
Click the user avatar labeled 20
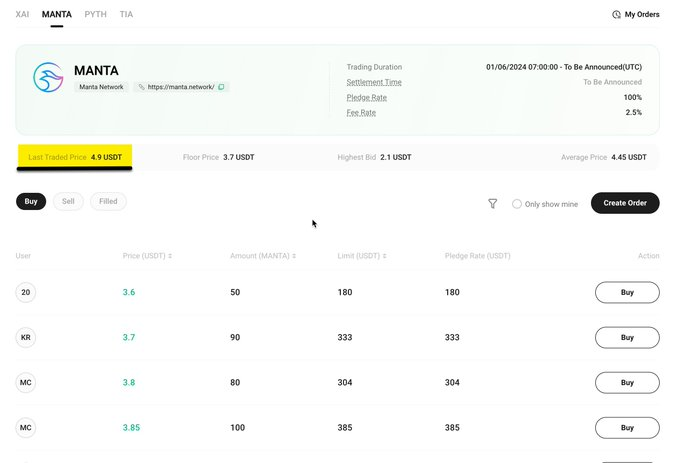click(26, 292)
